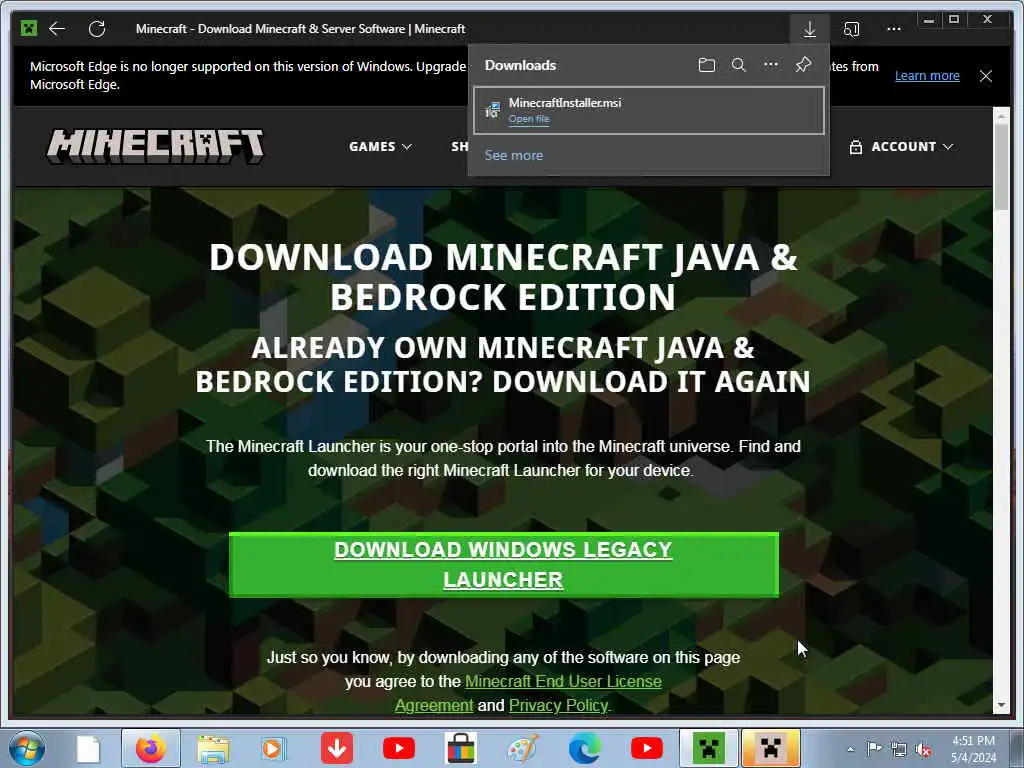Open the blank document taskbar icon
This screenshot has height=768, width=1024.
click(x=88, y=749)
